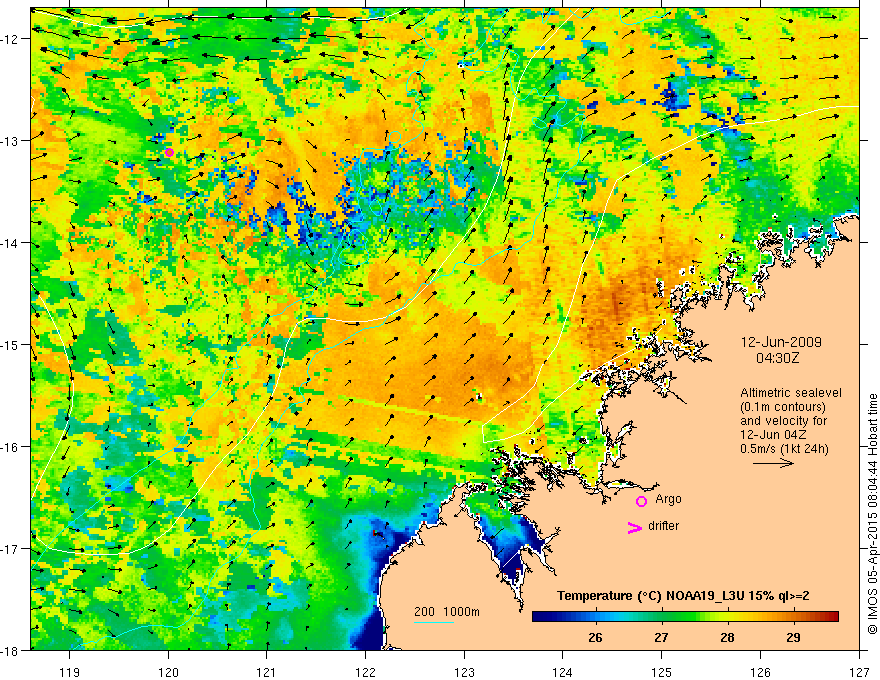
Task: Click the longitude axis label '127'
Action: [859, 672]
